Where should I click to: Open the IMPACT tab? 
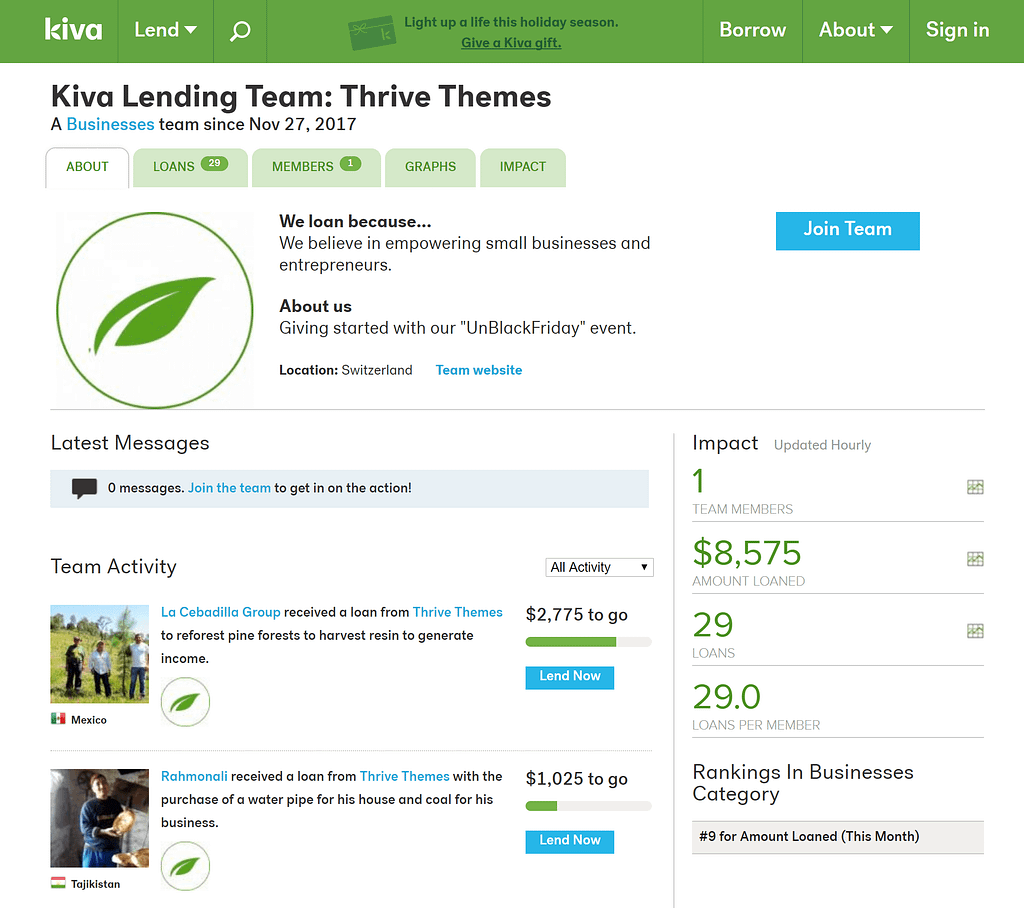pyautogui.click(x=523, y=167)
